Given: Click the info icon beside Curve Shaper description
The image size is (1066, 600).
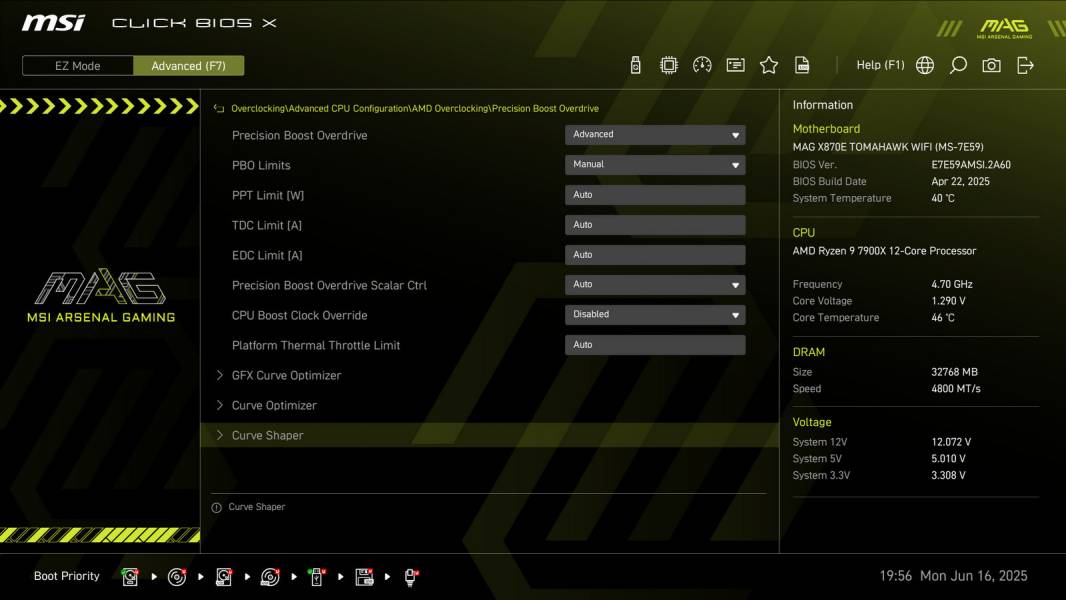Looking at the screenshot, I should tap(216, 508).
